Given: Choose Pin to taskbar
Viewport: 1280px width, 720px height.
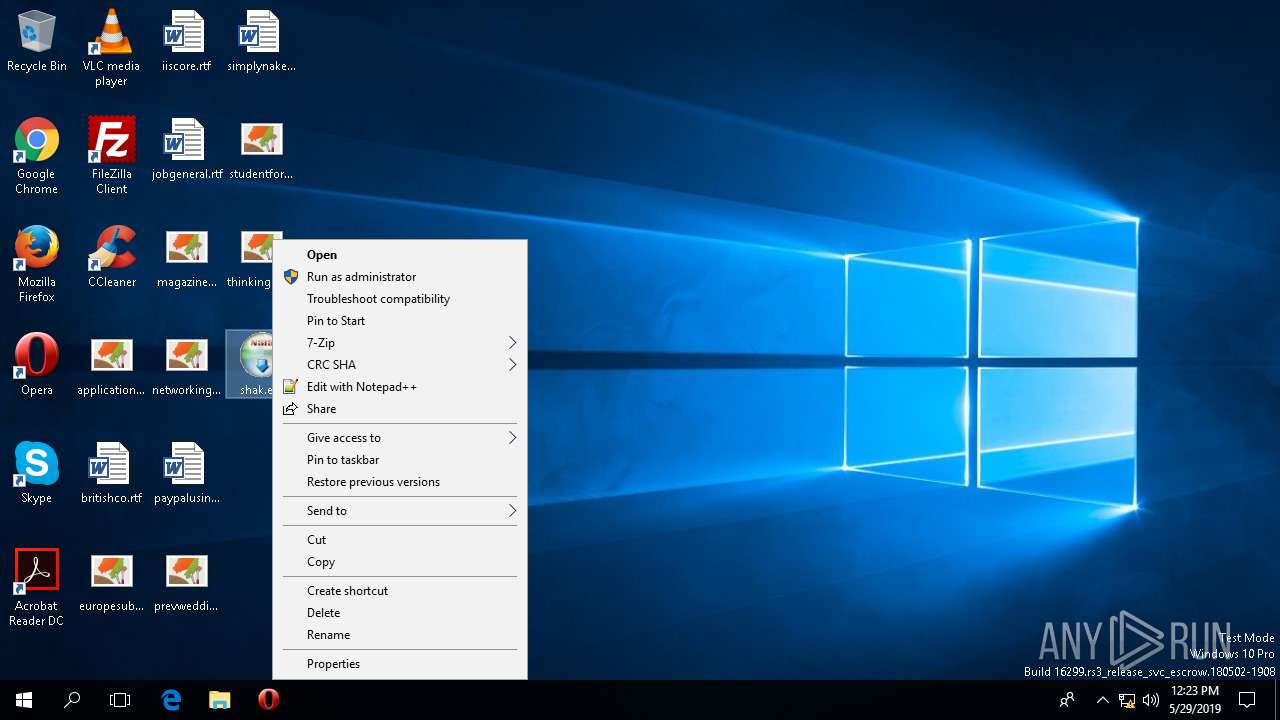Looking at the screenshot, I should point(400,460).
